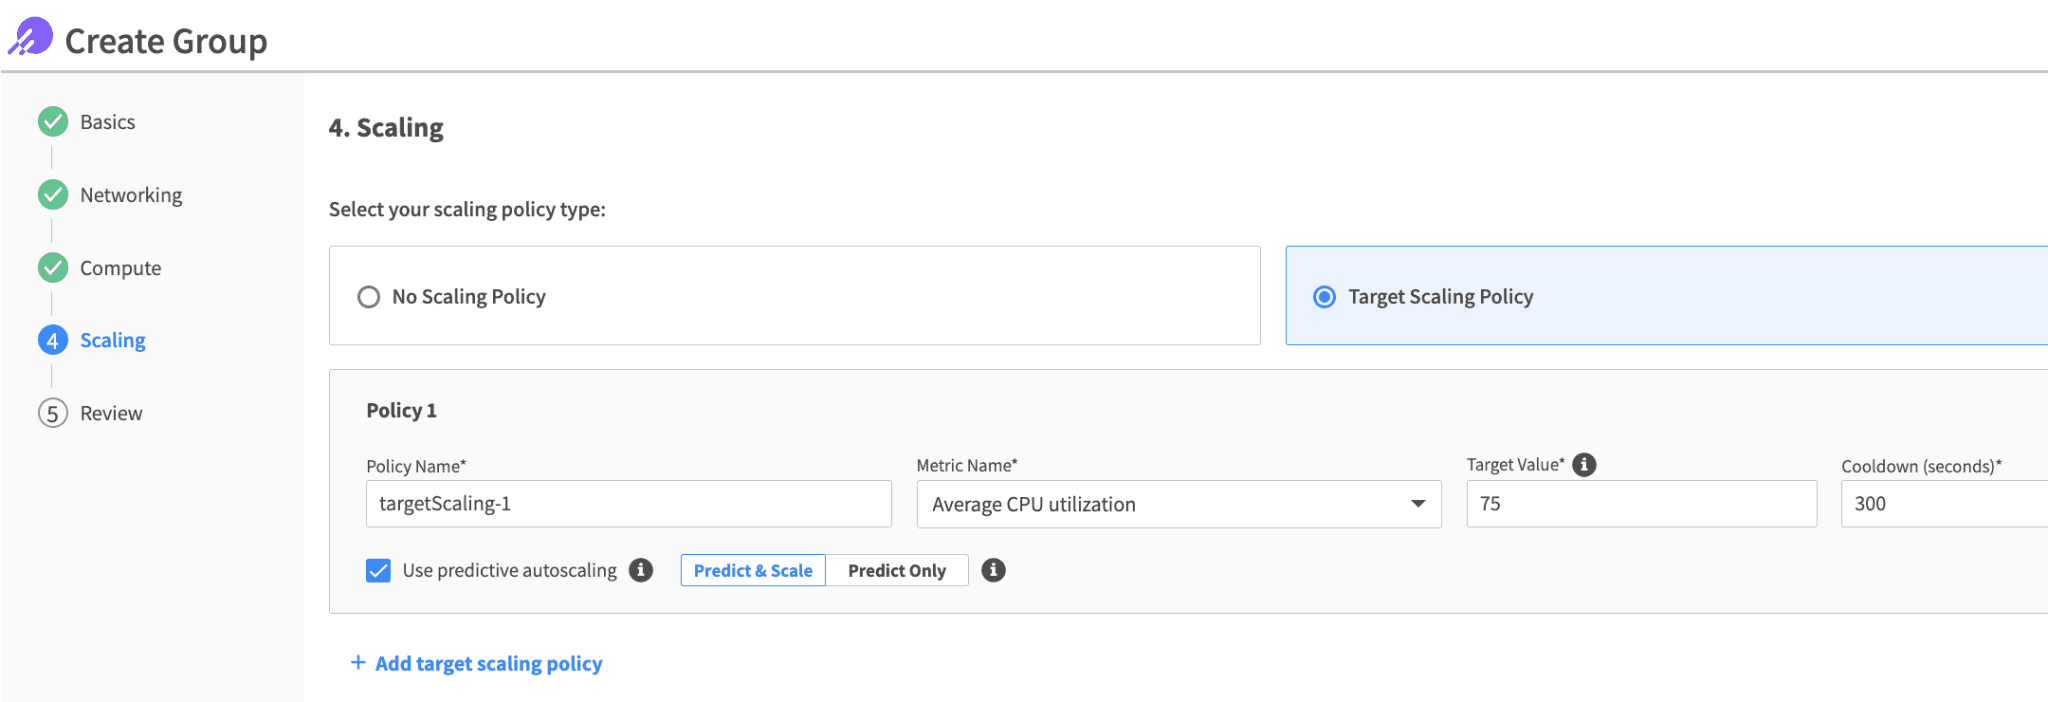Return to the Basics step label

[x=107, y=122]
